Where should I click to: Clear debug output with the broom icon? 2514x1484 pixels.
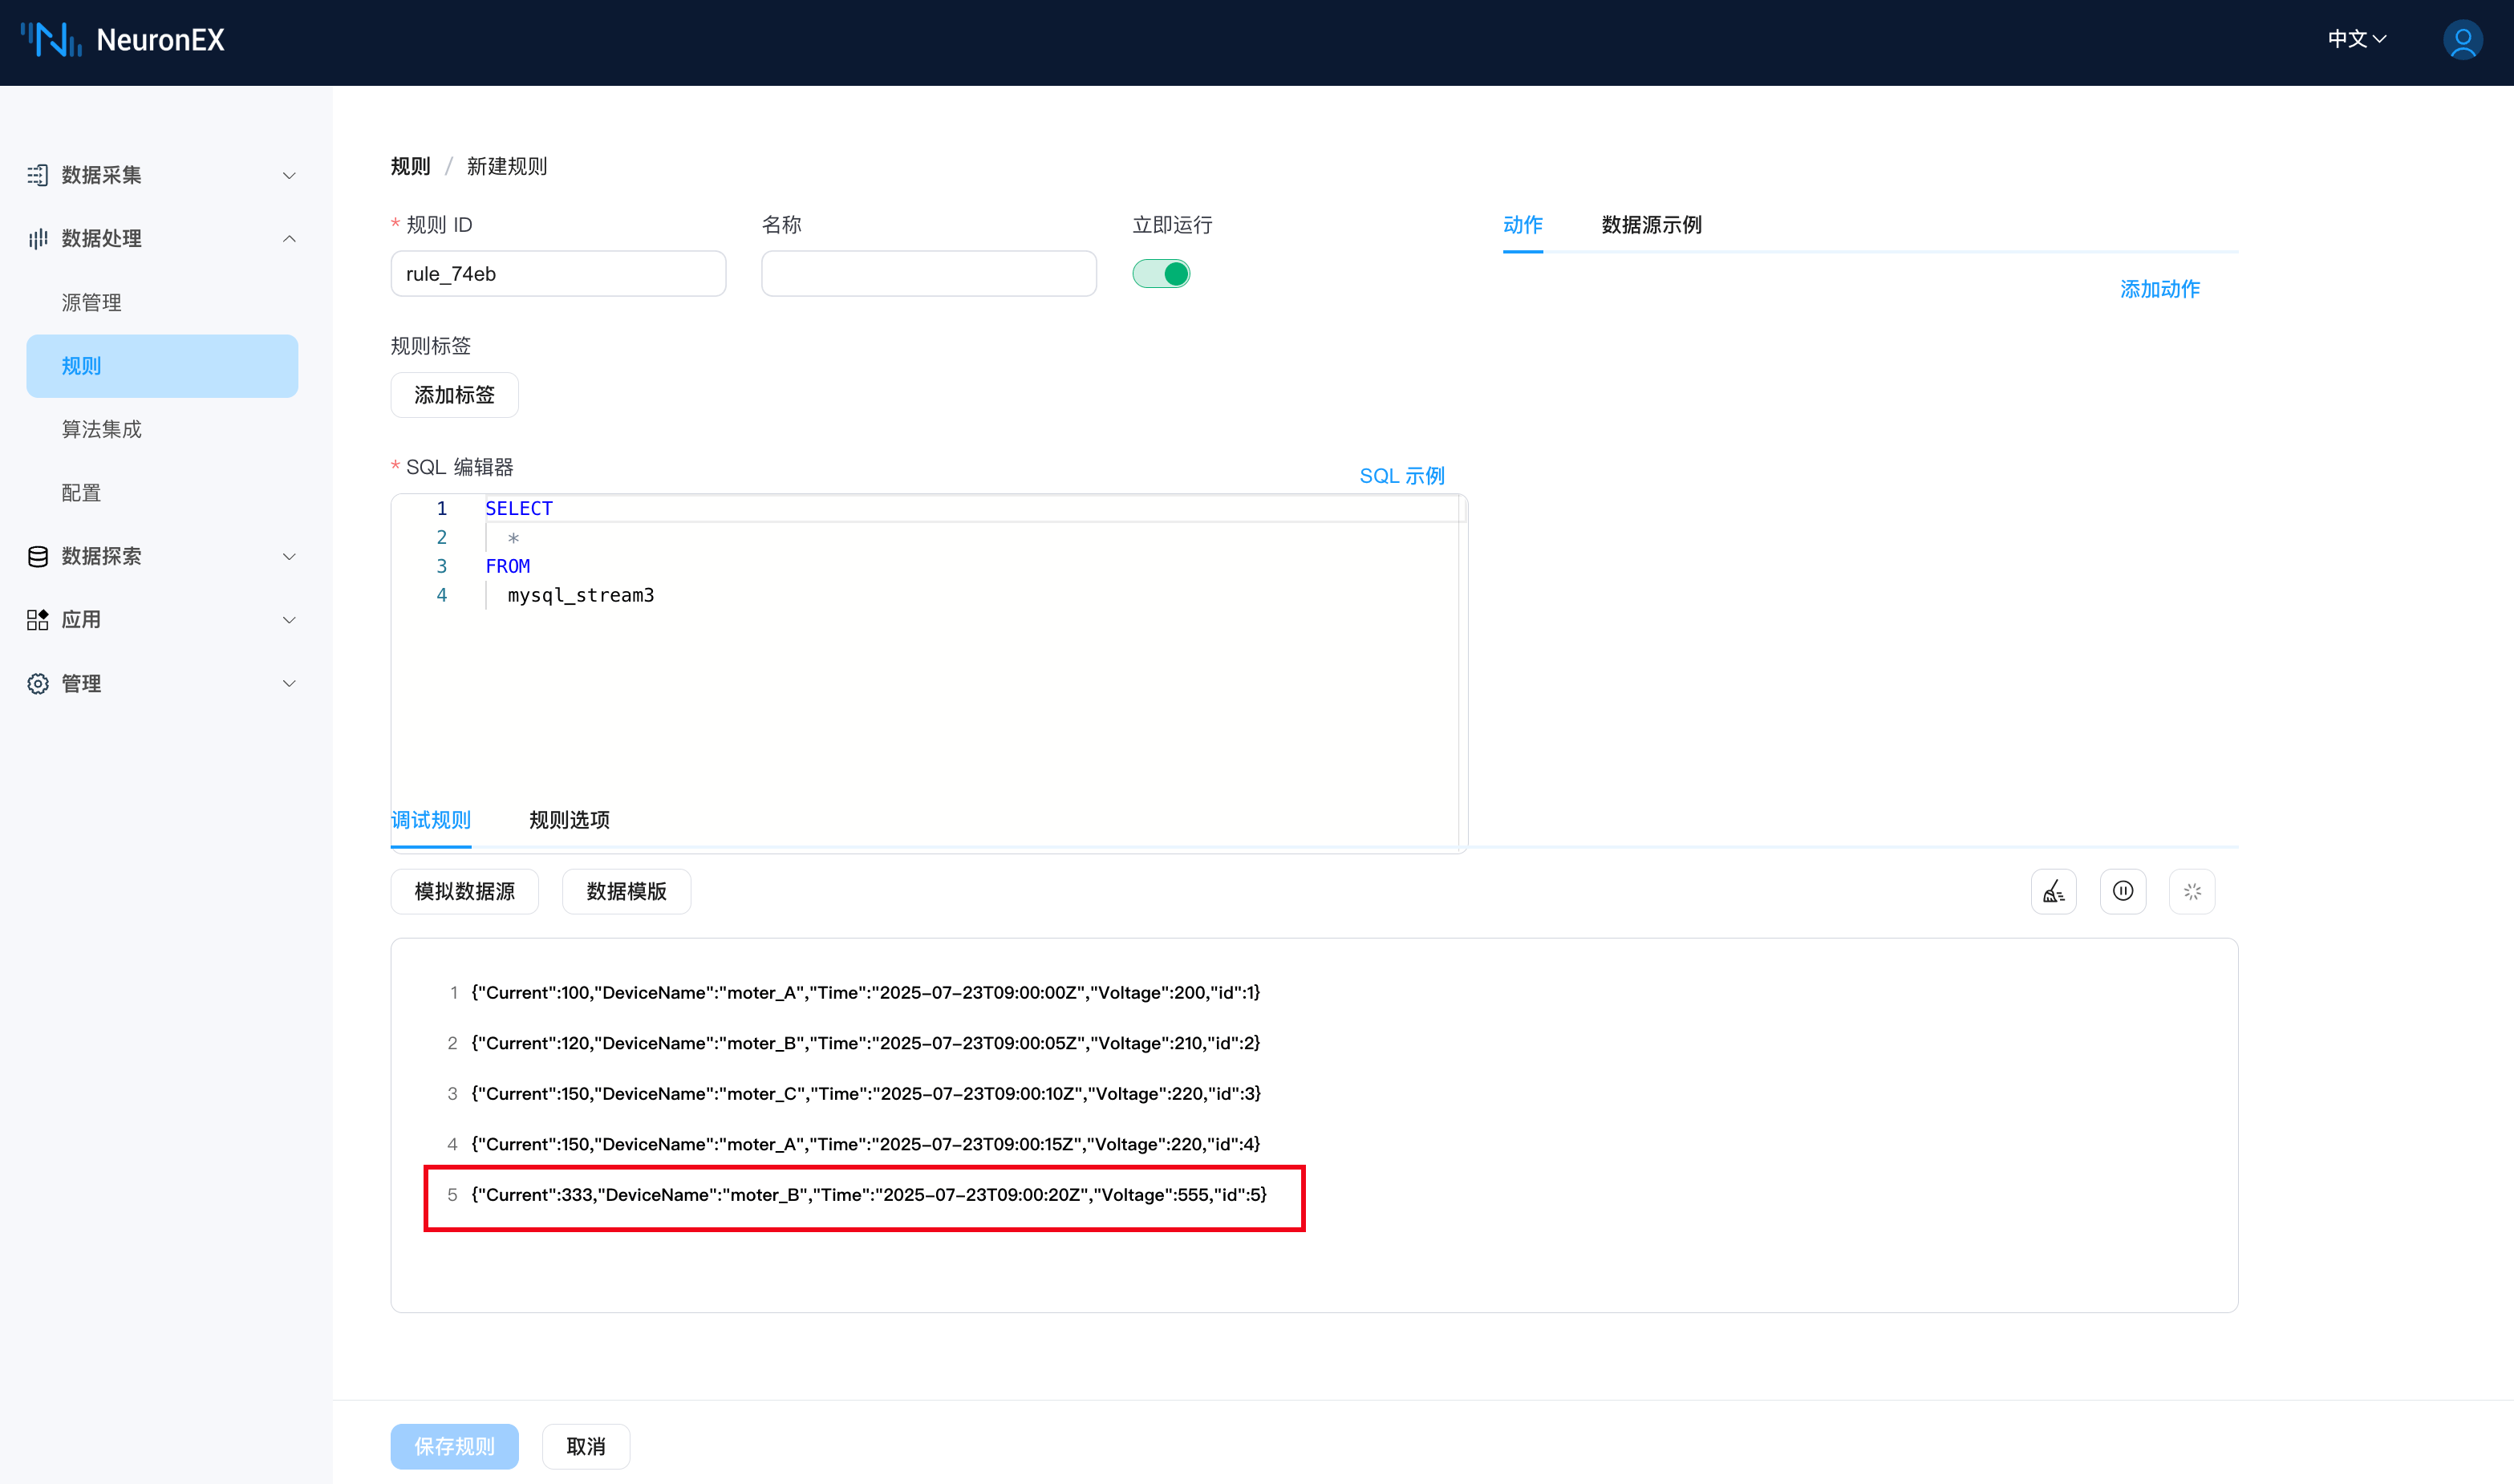[x=2054, y=891]
